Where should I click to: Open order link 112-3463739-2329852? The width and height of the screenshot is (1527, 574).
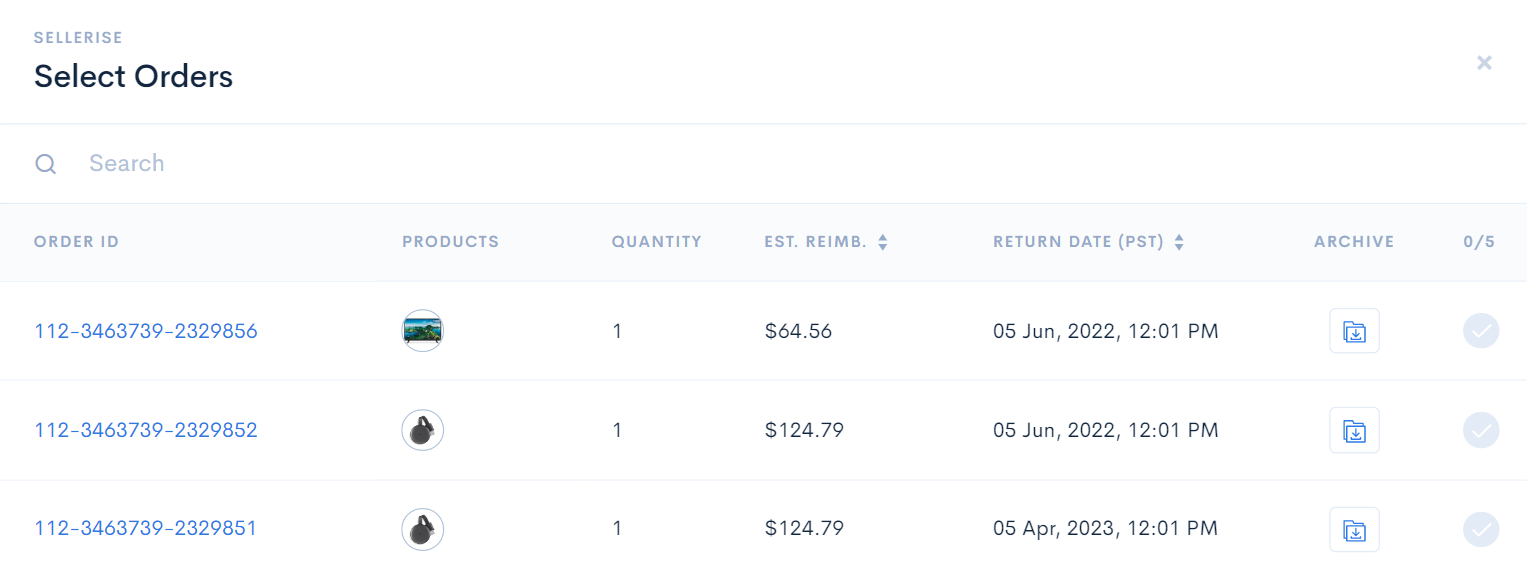pyautogui.click(x=146, y=431)
